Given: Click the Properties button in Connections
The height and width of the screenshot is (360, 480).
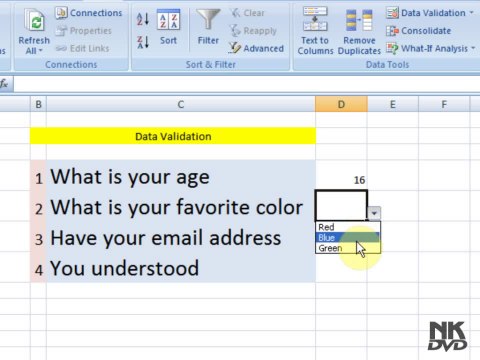Looking at the screenshot, I should [83, 31].
